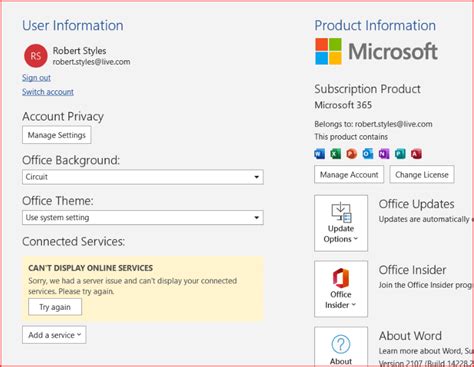Click the Account Privacy heading
The height and width of the screenshot is (367, 474).
coord(63,116)
